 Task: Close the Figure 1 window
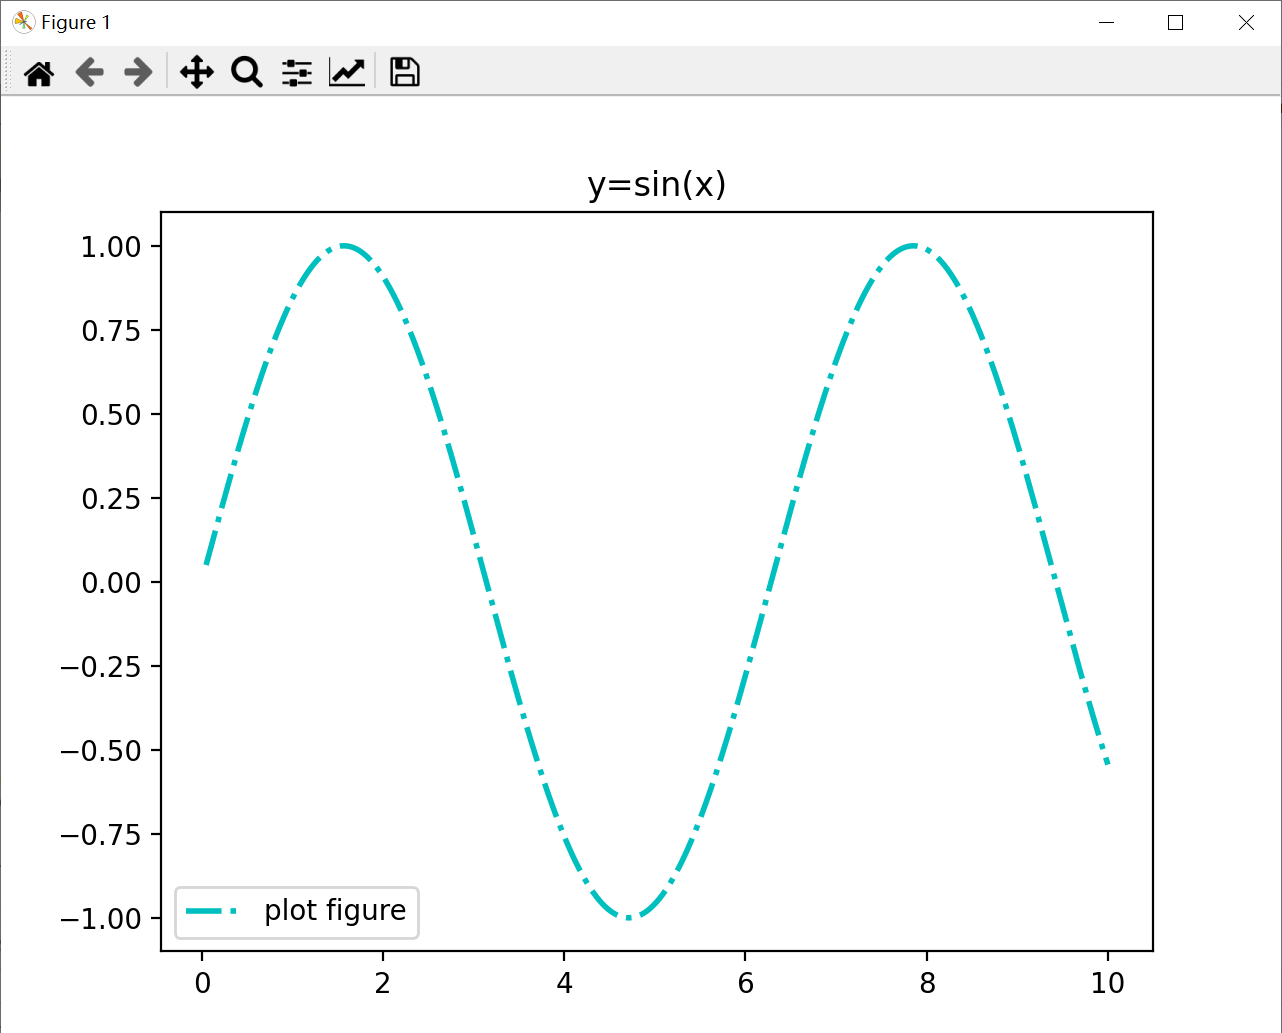pos(1246,22)
